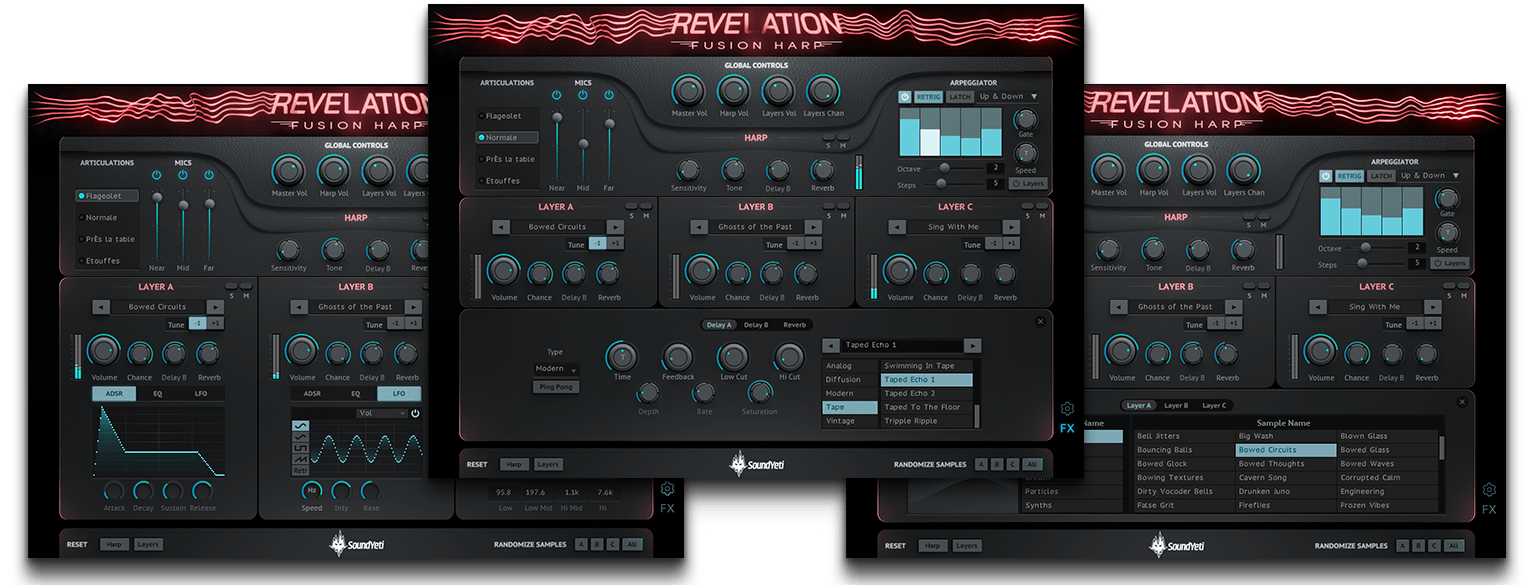This screenshot has width=1534, height=585.
Task: Select Flageolet articulation in center window
Action: coord(508,116)
